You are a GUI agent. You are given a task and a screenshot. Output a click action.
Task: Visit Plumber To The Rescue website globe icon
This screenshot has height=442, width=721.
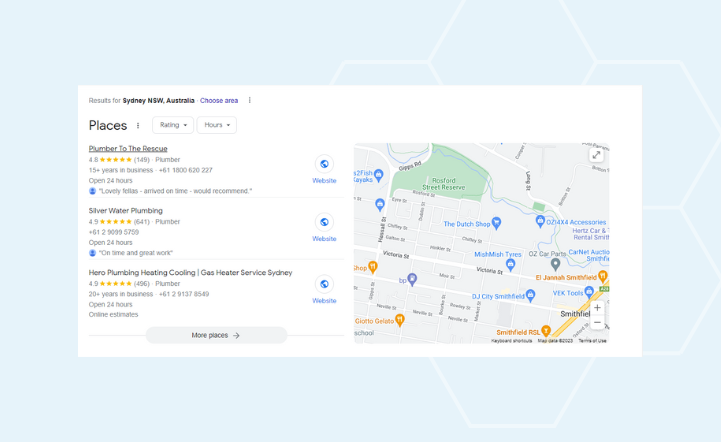pos(324,164)
